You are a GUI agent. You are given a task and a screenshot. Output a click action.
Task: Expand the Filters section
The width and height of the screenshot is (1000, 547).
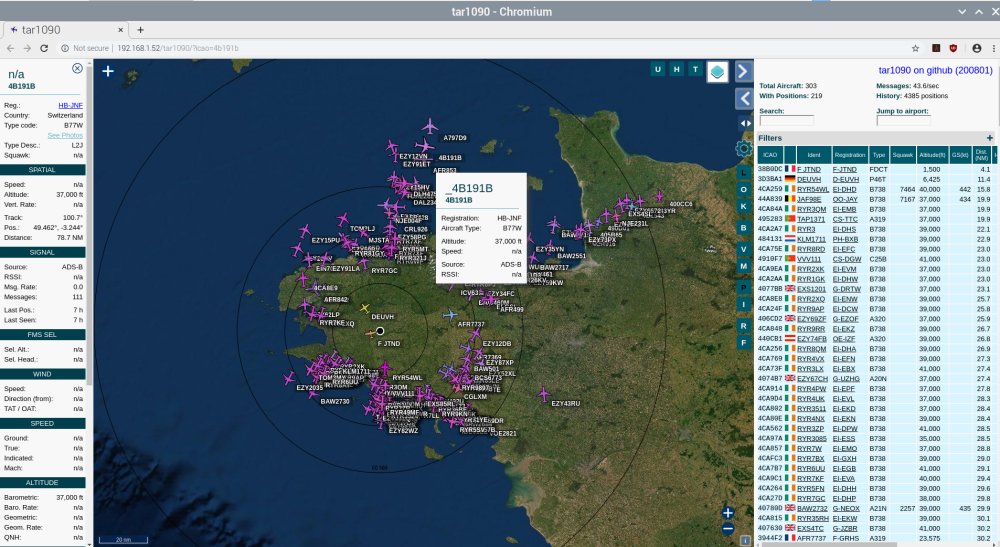point(989,138)
